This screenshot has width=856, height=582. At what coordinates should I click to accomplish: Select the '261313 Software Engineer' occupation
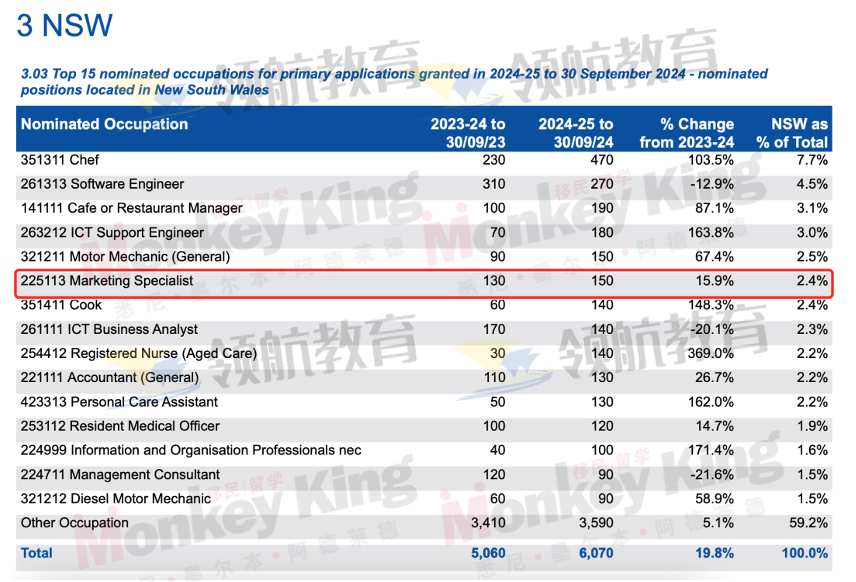coord(102,184)
